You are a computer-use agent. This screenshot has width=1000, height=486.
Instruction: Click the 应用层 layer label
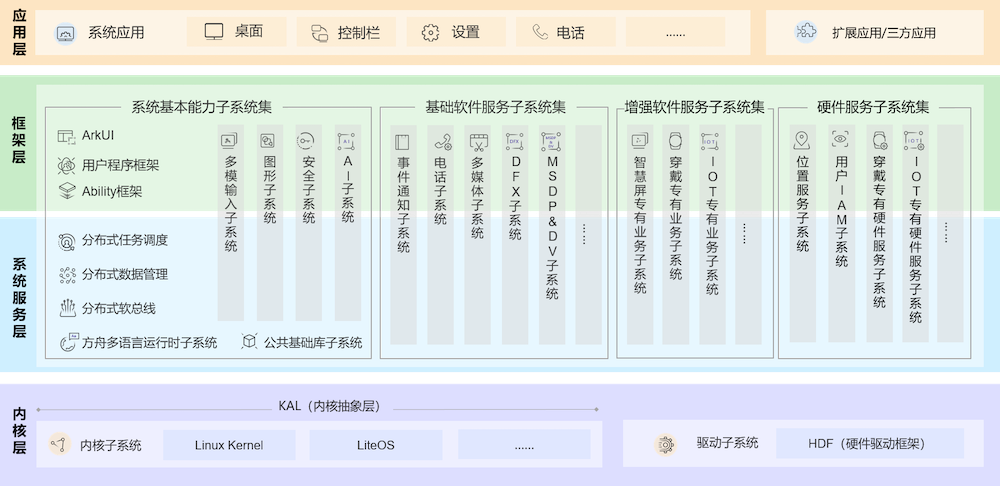(20, 31)
